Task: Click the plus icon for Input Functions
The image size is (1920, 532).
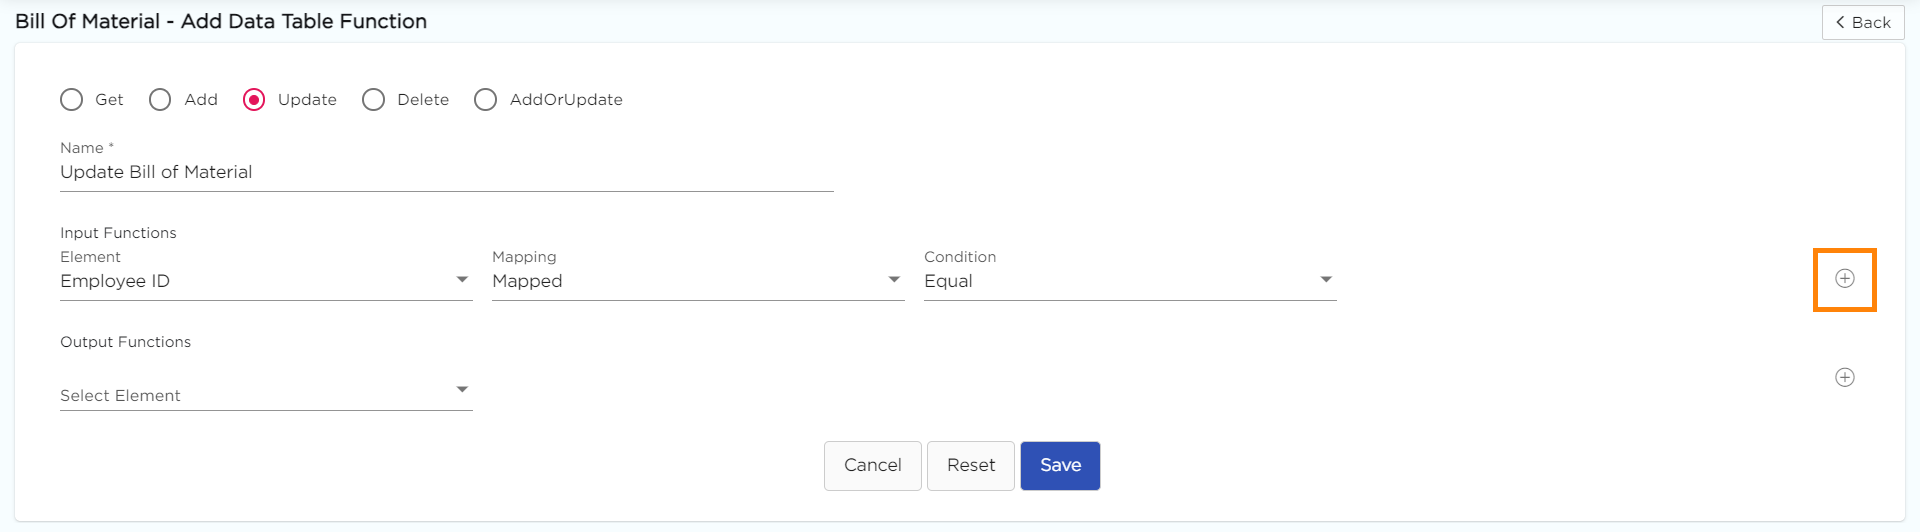Action: [1845, 279]
